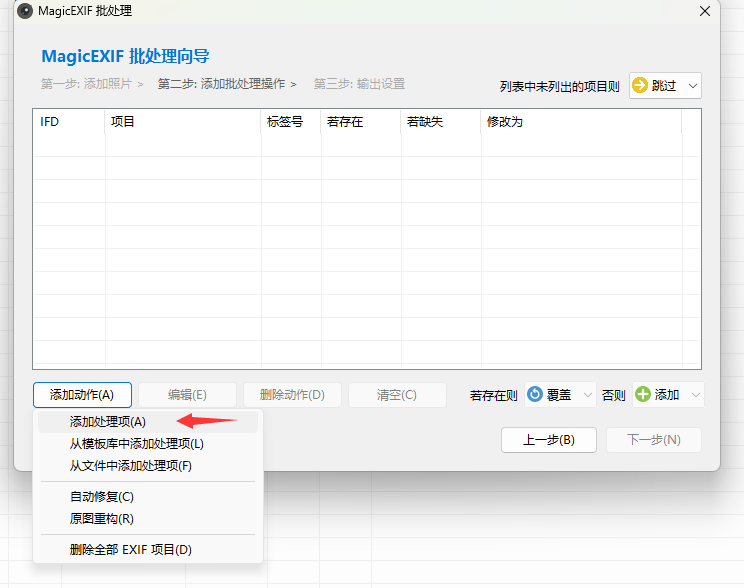Click the 清空(C) button
Screen dimensions: 744x588
click(x=397, y=395)
